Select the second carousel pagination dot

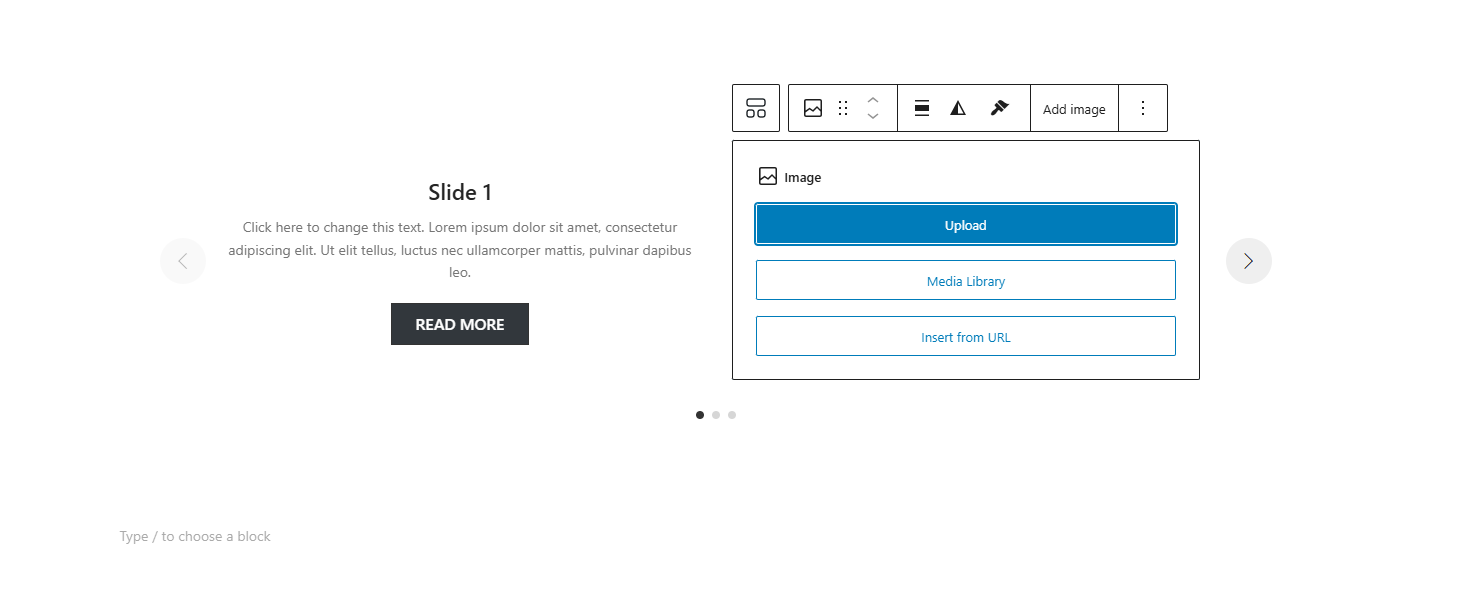716,414
